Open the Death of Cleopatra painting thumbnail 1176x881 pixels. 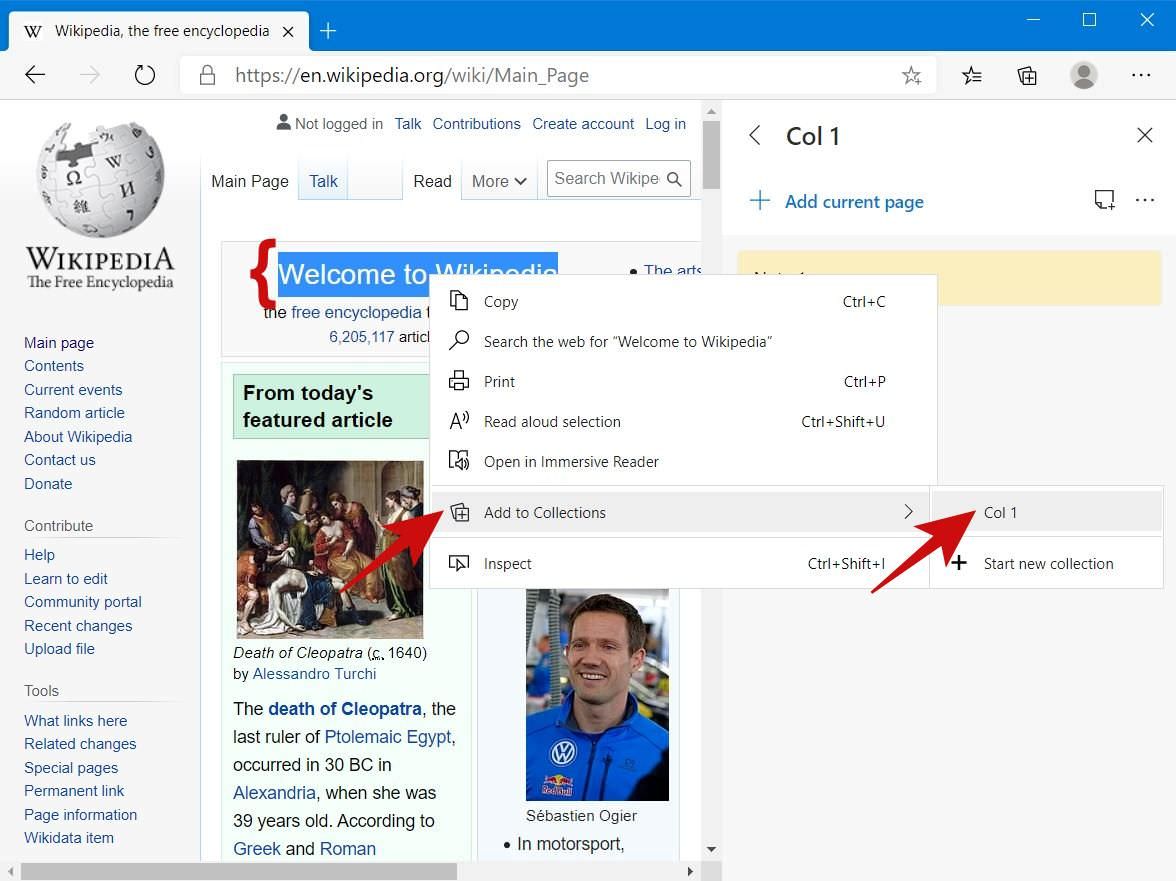[x=330, y=550]
